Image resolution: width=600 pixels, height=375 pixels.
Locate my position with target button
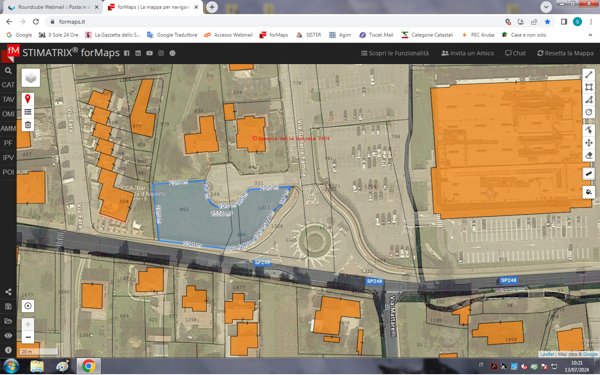click(x=28, y=306)
